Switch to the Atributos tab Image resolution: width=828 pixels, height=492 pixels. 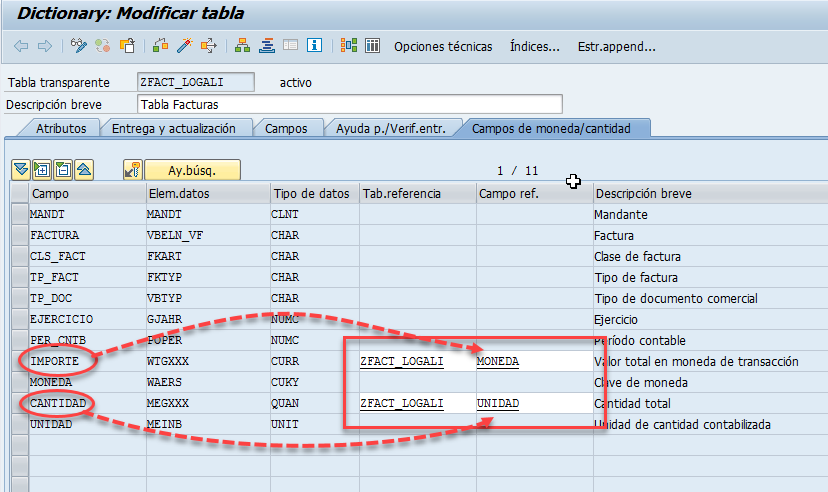[x=61, y=128]
